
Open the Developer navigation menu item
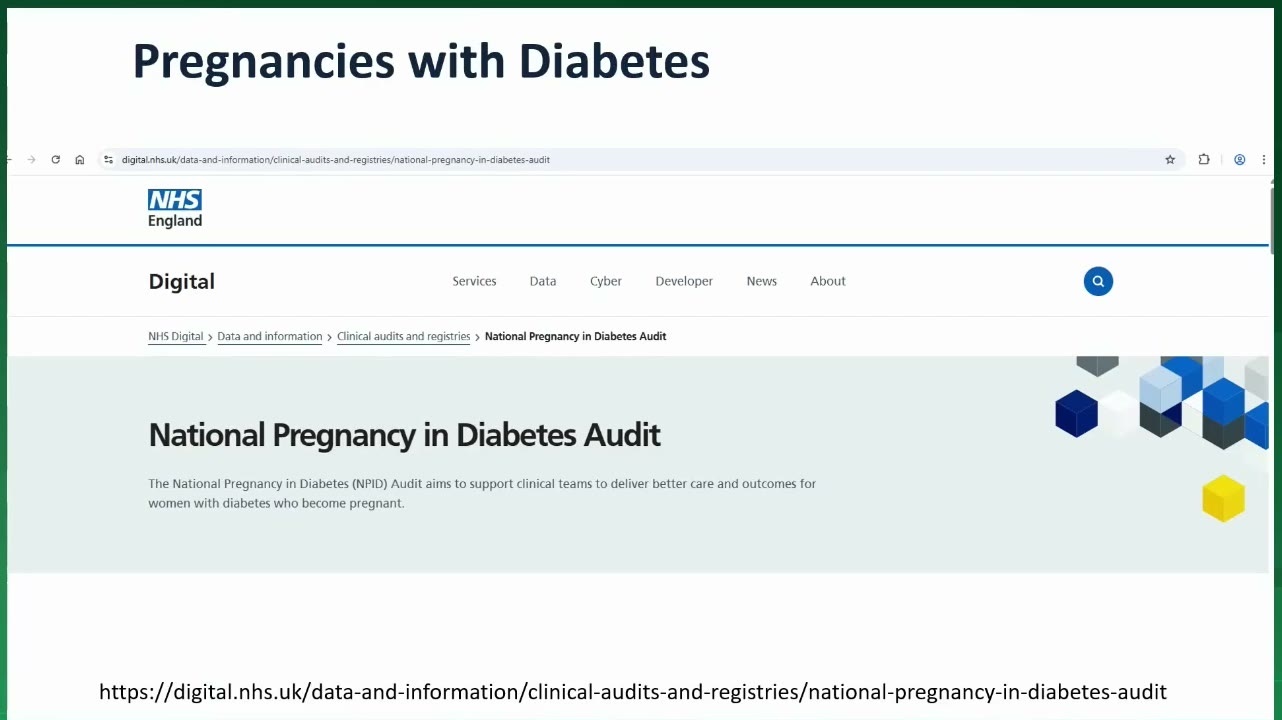pos(684,281)
